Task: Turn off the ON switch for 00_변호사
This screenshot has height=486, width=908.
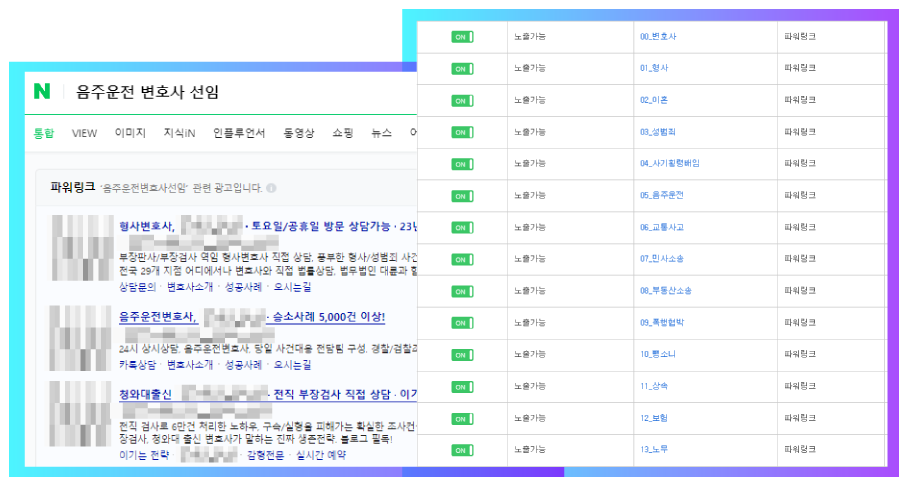Action: click(462, 37)
